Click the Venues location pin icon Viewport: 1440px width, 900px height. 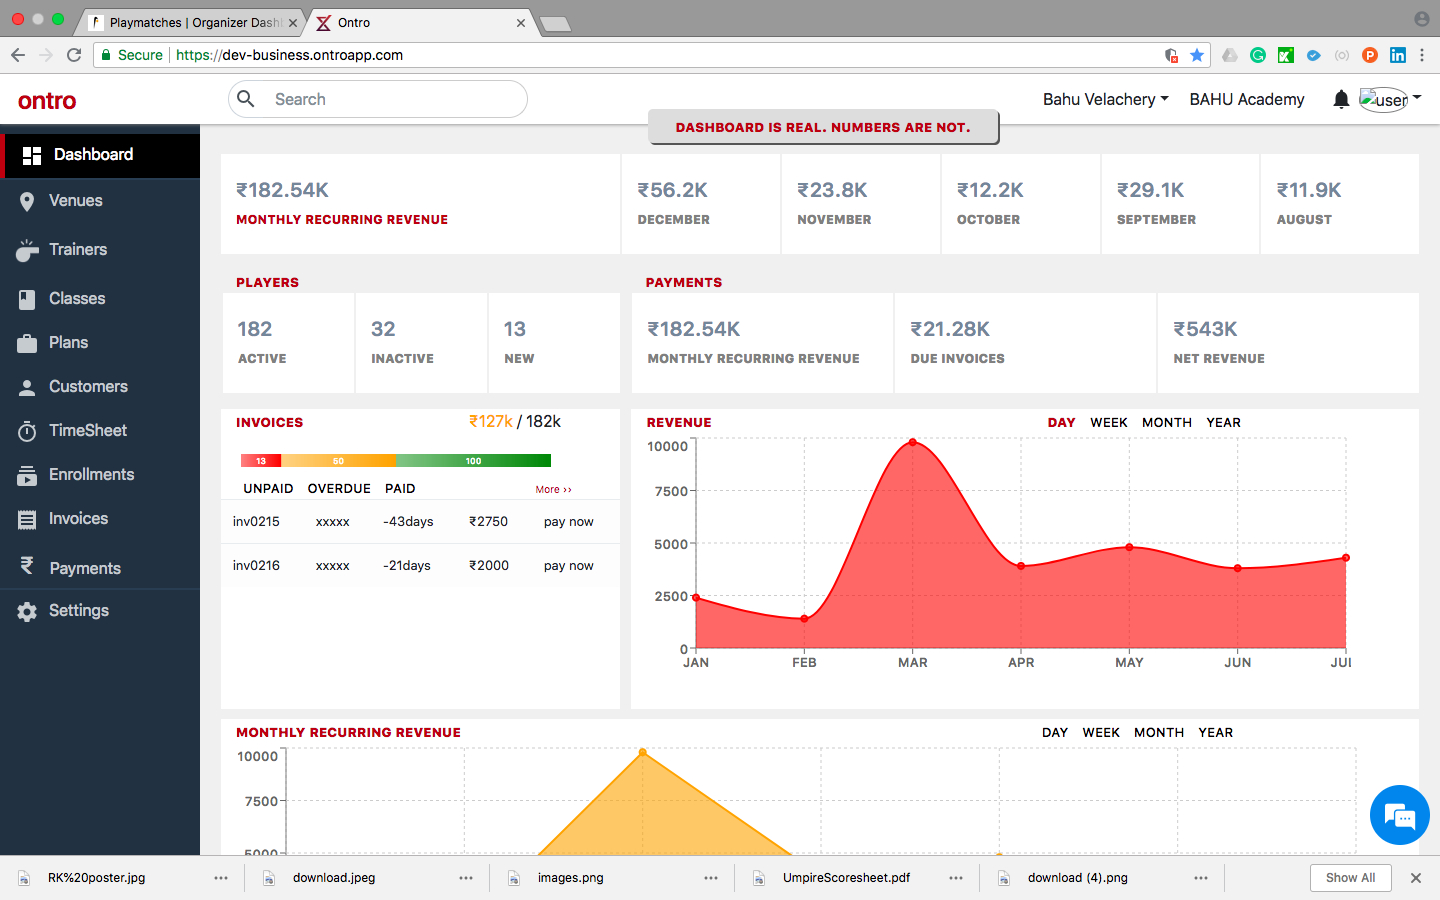[x=27, y=201]
